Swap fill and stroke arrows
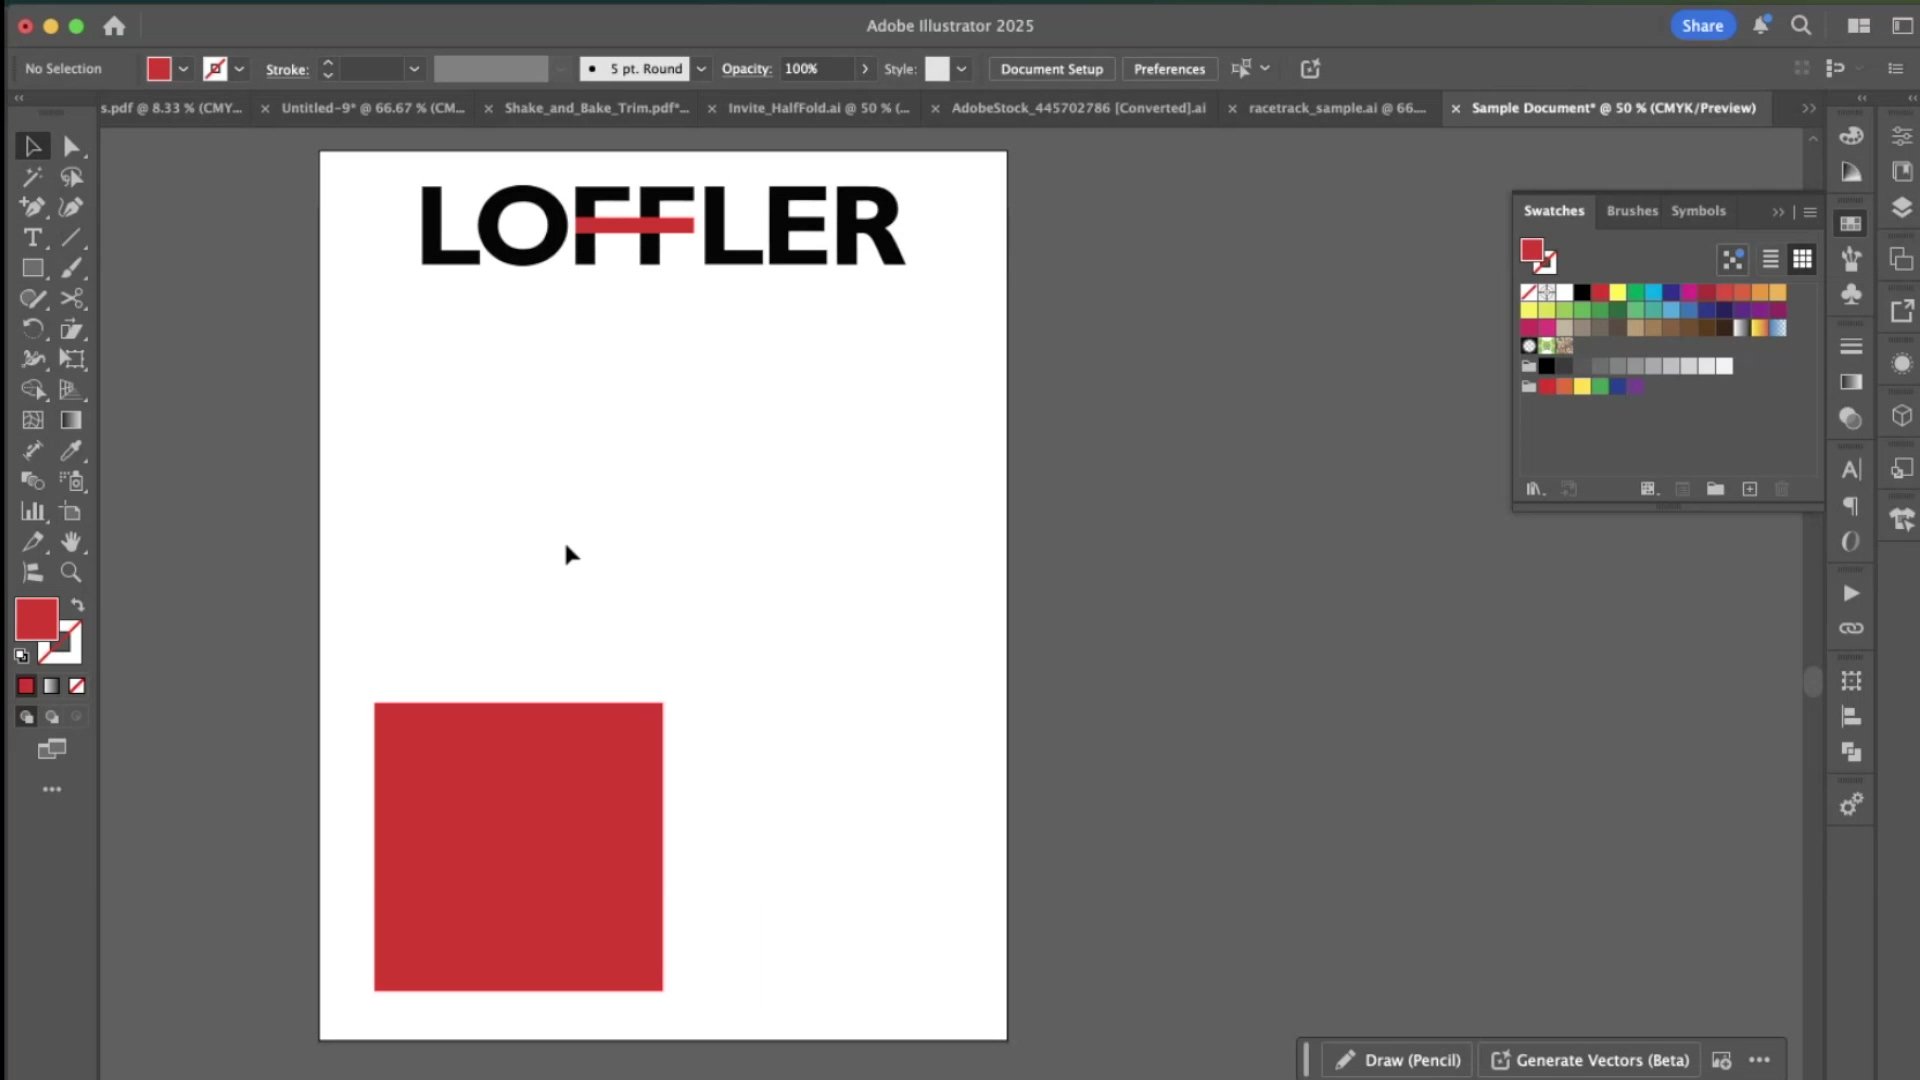This screenshot has height=1080, width=1920. (78, 605)
